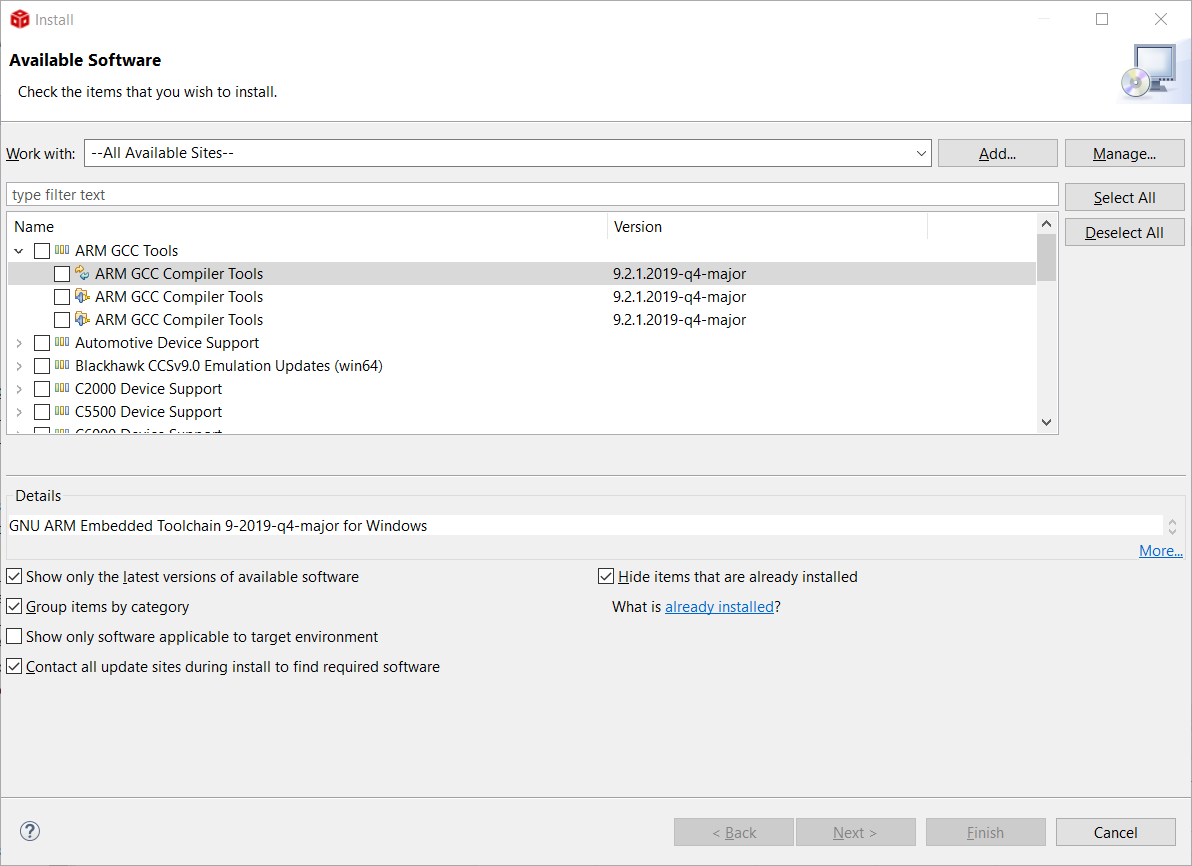Toggle Group items by category checkbox
Screen dimensions: 1192x866
14,606
